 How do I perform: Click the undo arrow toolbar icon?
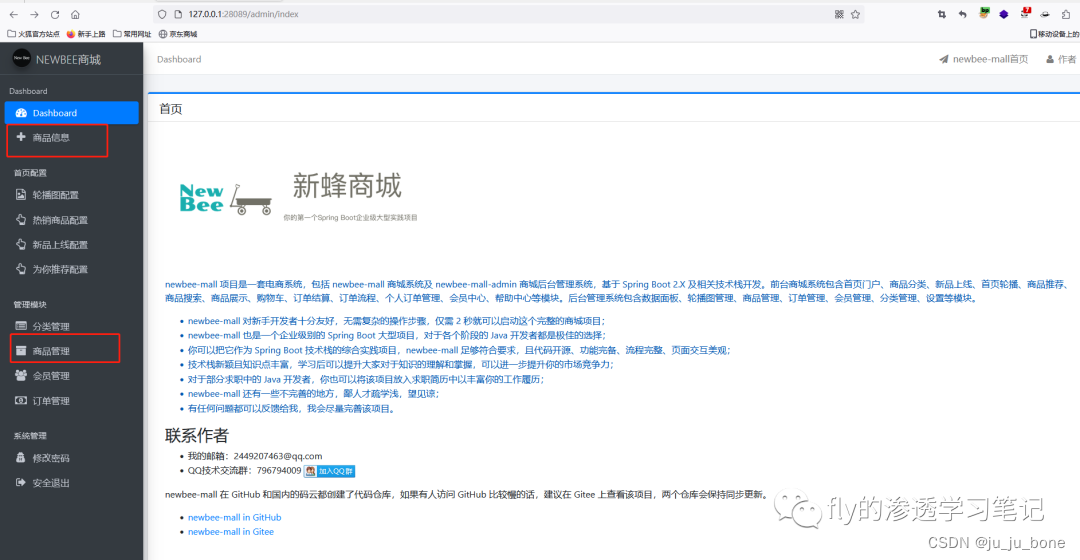963,14
